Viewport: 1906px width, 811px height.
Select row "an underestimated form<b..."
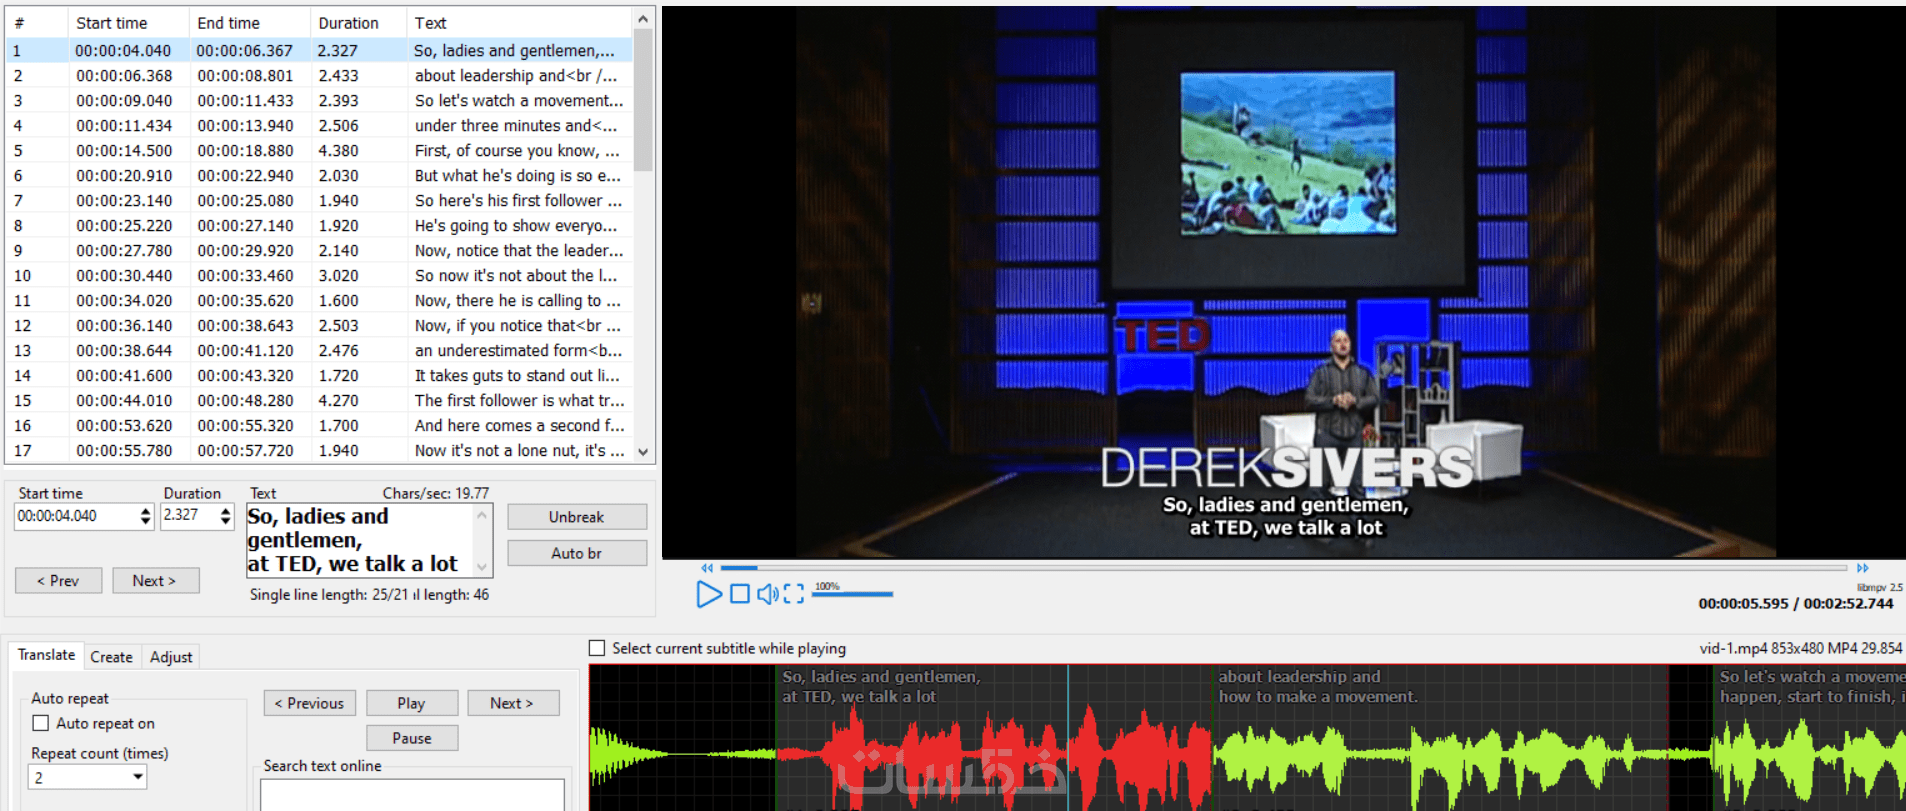point(320,350)
